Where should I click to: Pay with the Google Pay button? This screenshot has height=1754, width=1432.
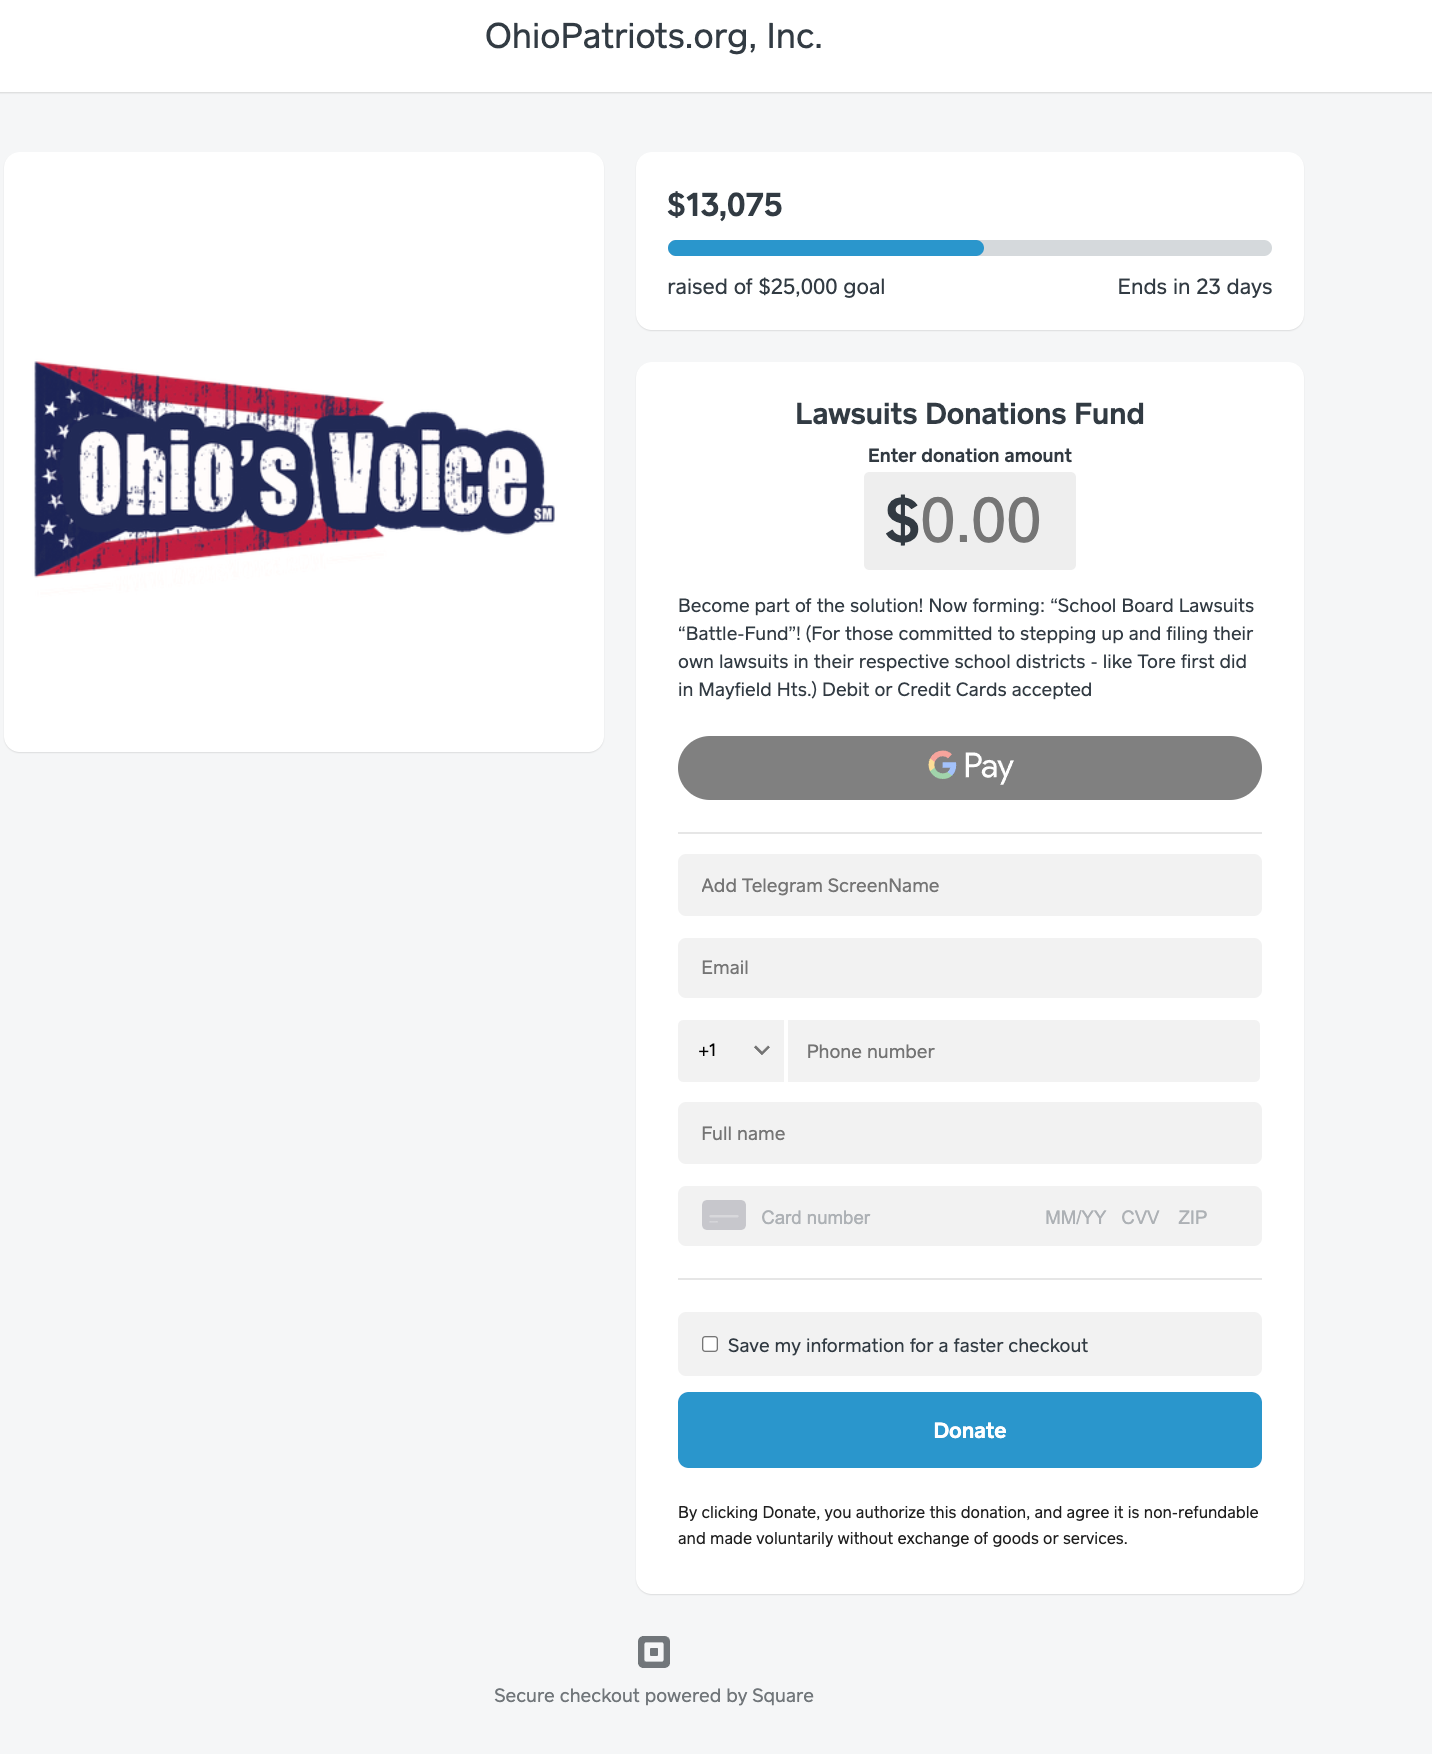(x=969, y=768)
